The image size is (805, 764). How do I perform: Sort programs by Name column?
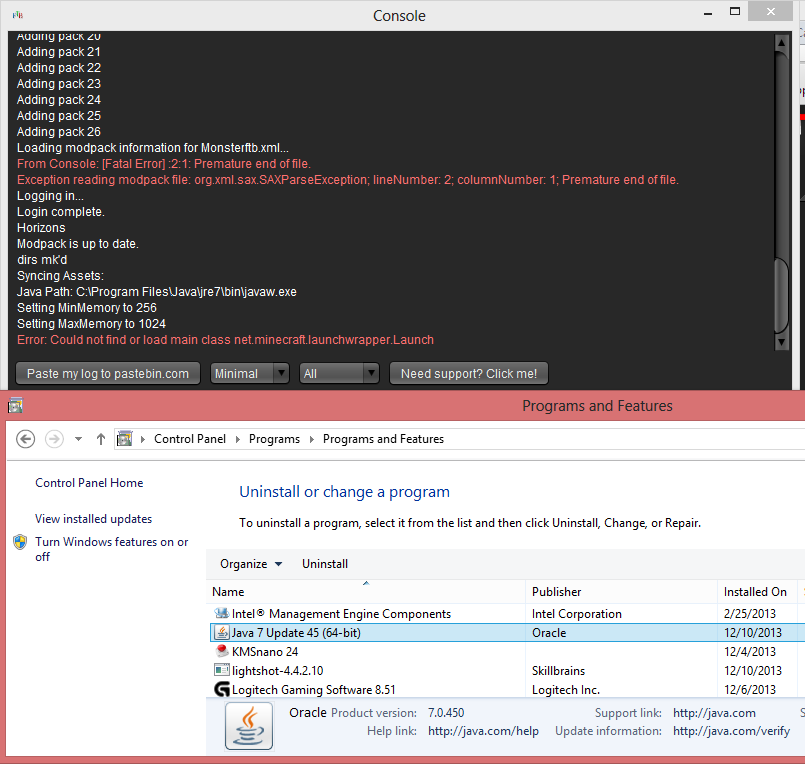pos(366,591)
